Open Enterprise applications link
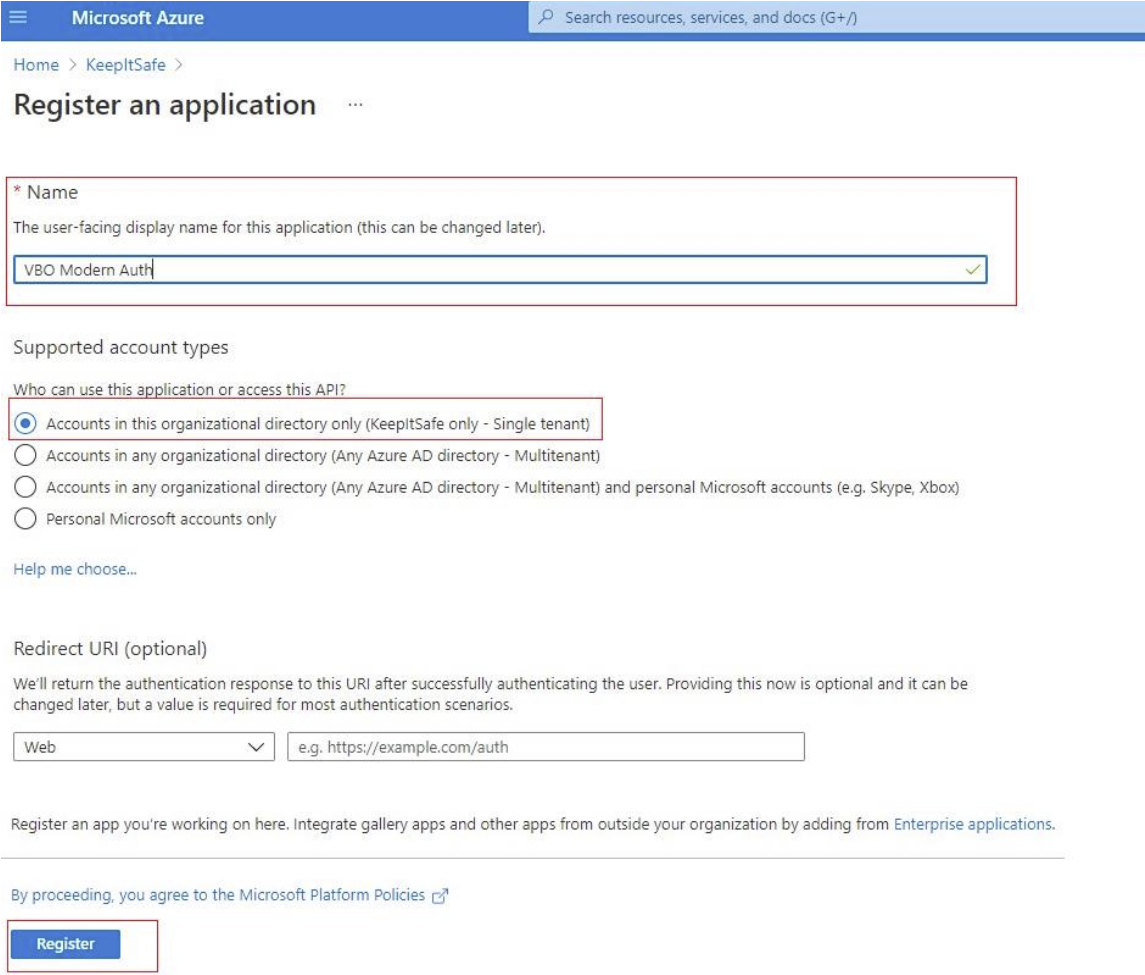This screenshot has height=975, width=1145. tap(974, 824)
